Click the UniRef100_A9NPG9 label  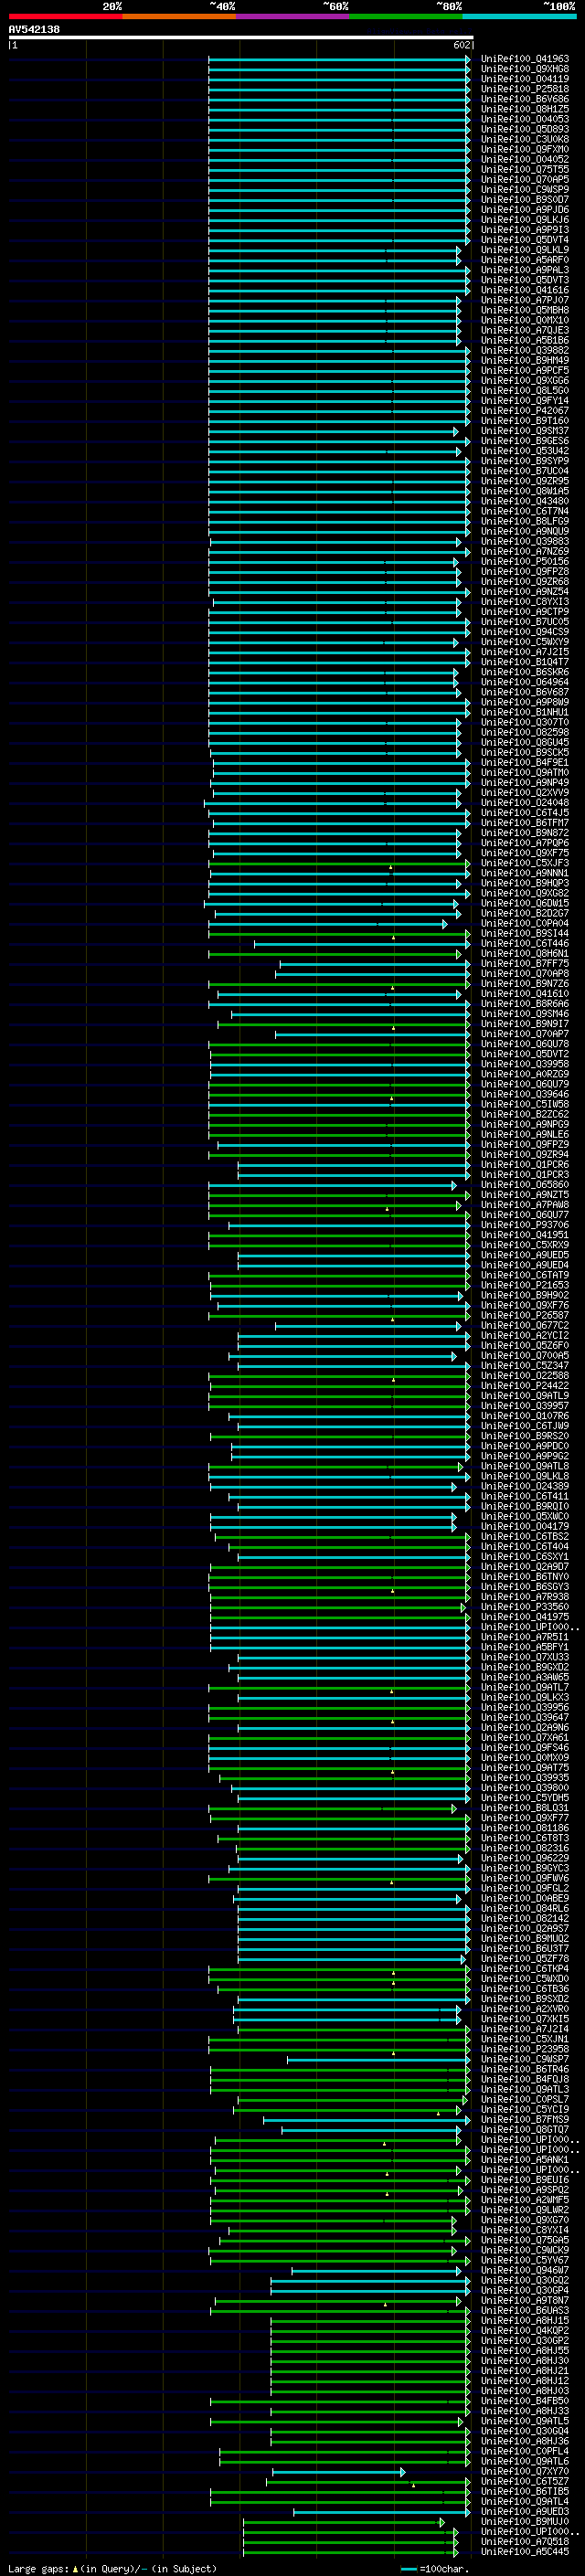(525, 1124)
